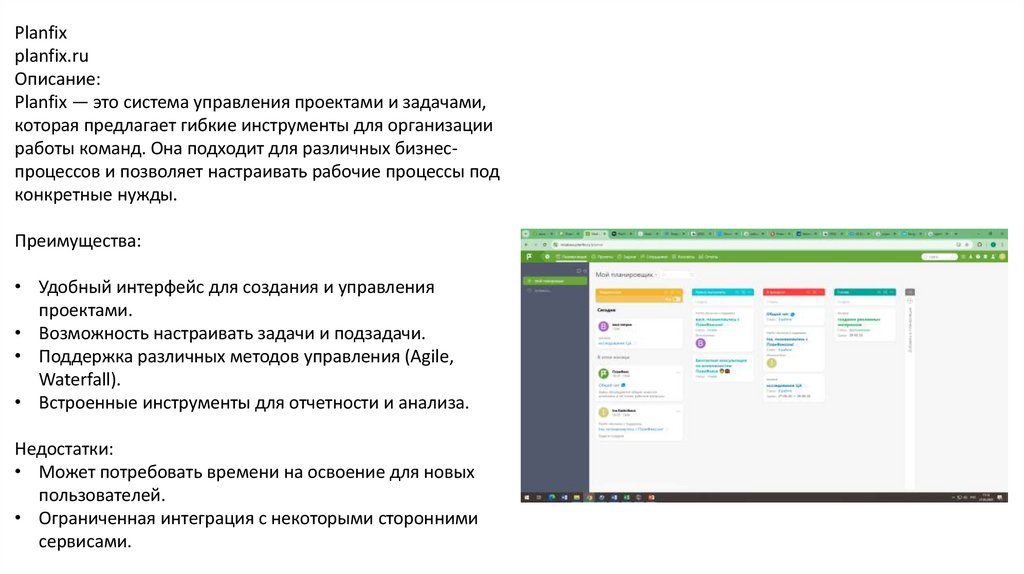
Task: Click the Недостатки: heading
Action: [64, 449]
